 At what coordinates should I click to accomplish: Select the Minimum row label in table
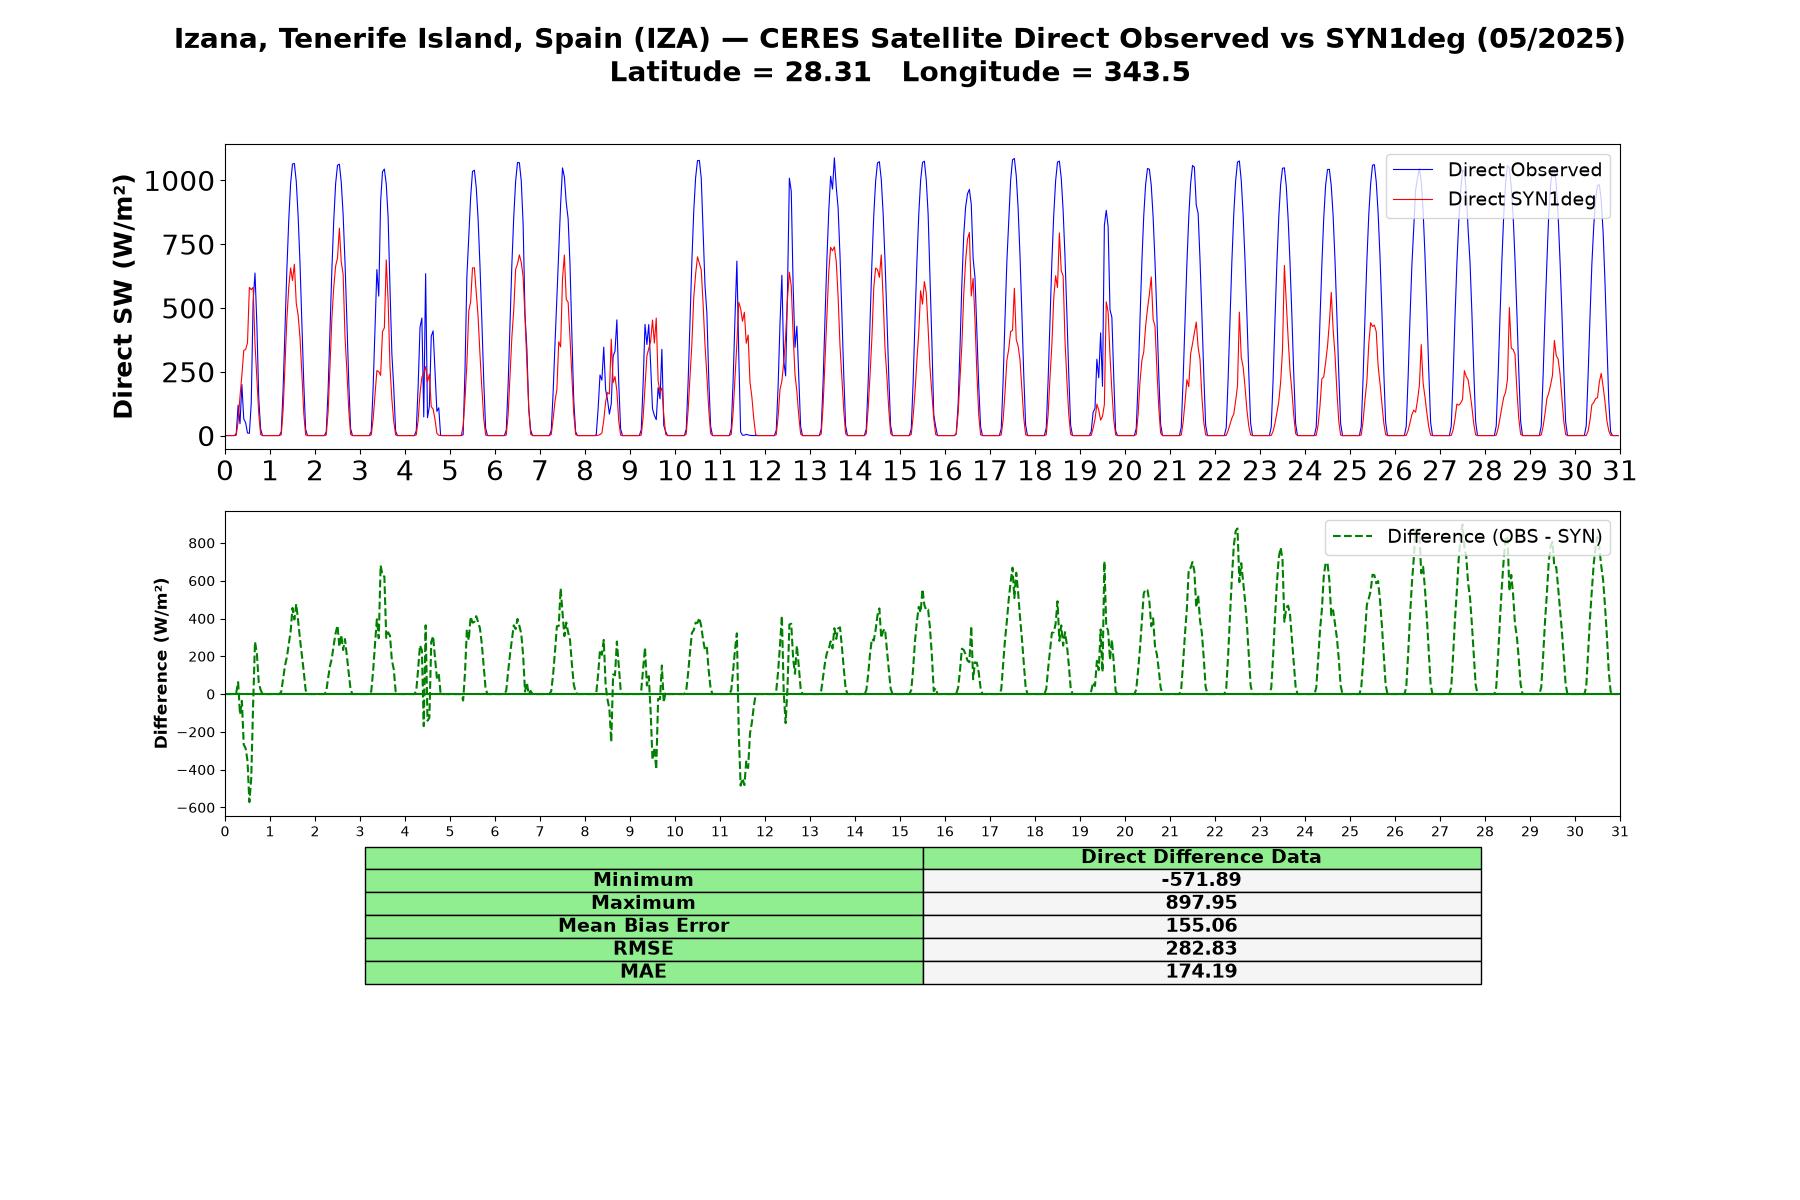pos(643,880)
